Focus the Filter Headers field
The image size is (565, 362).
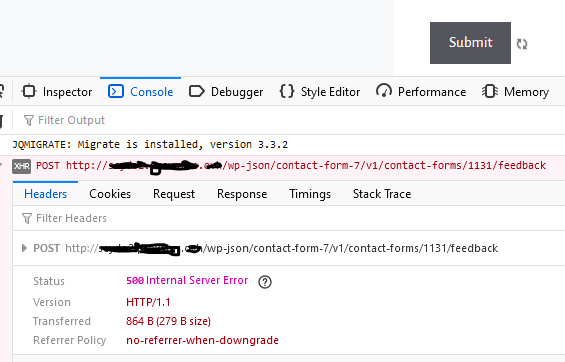288,218
